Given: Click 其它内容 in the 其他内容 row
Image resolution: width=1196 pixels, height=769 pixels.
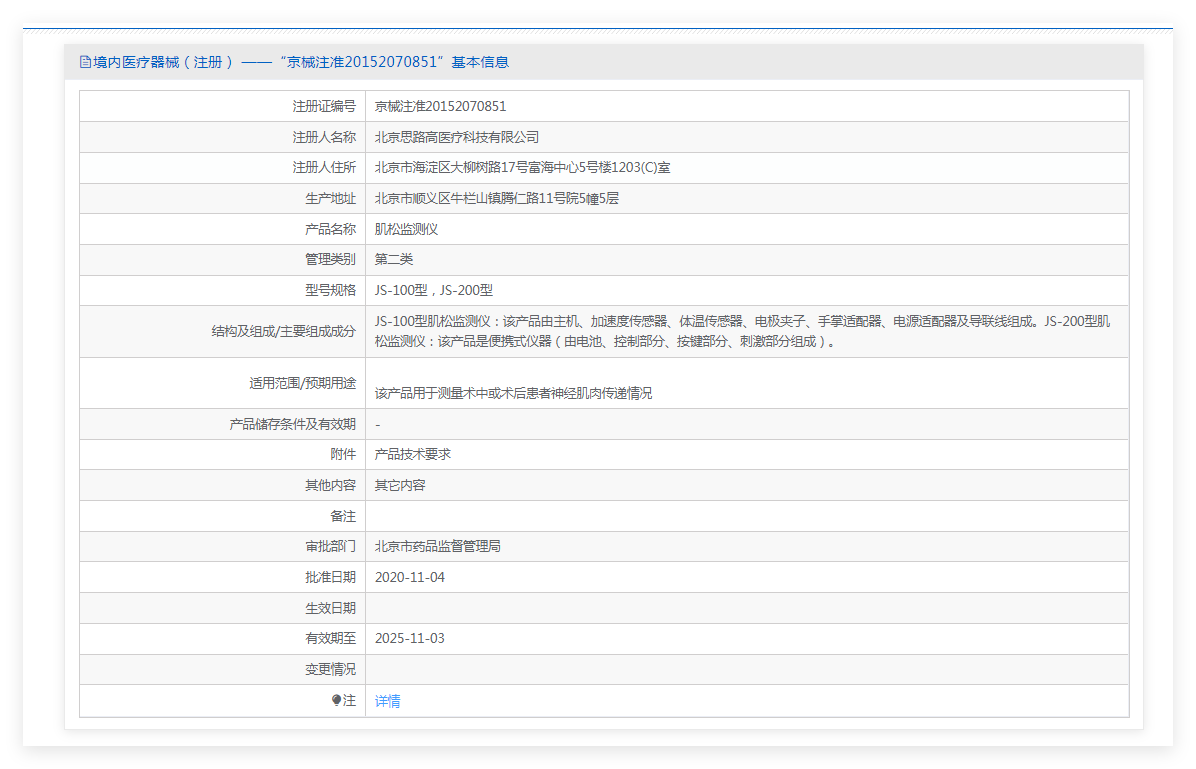Looking at the screenshot, I should [400, 485].
